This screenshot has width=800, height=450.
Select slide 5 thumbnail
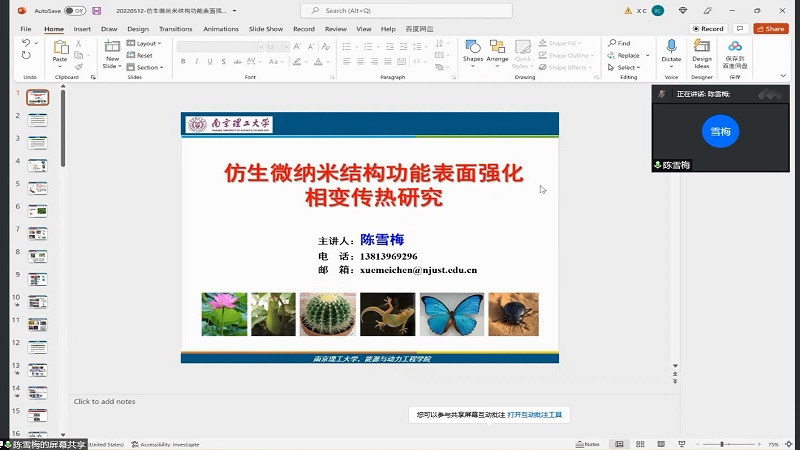[x=37, y=188]
